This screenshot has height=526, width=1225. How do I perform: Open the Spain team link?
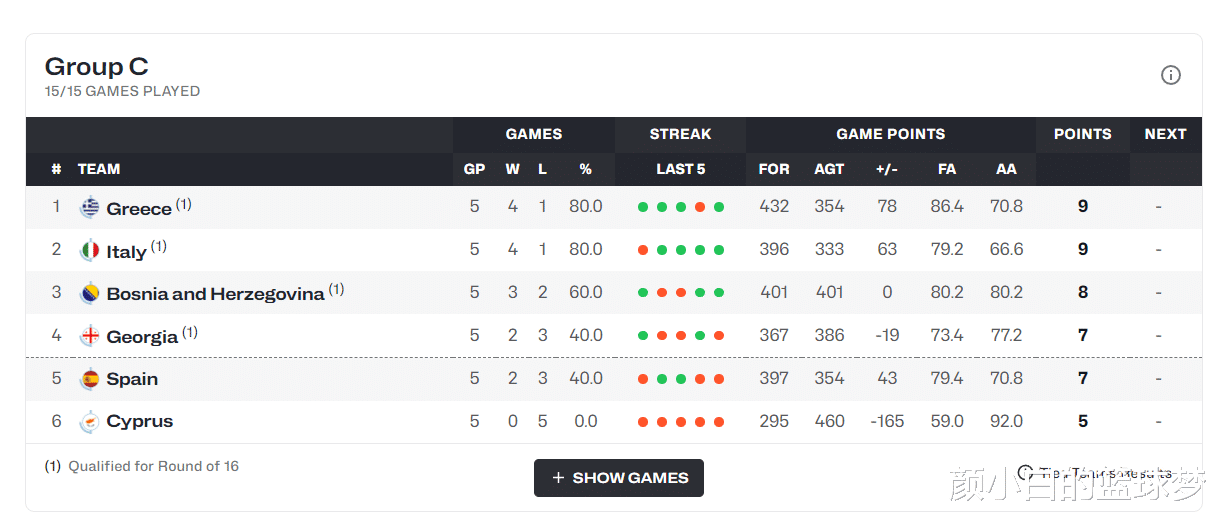[x=132, y=379]
